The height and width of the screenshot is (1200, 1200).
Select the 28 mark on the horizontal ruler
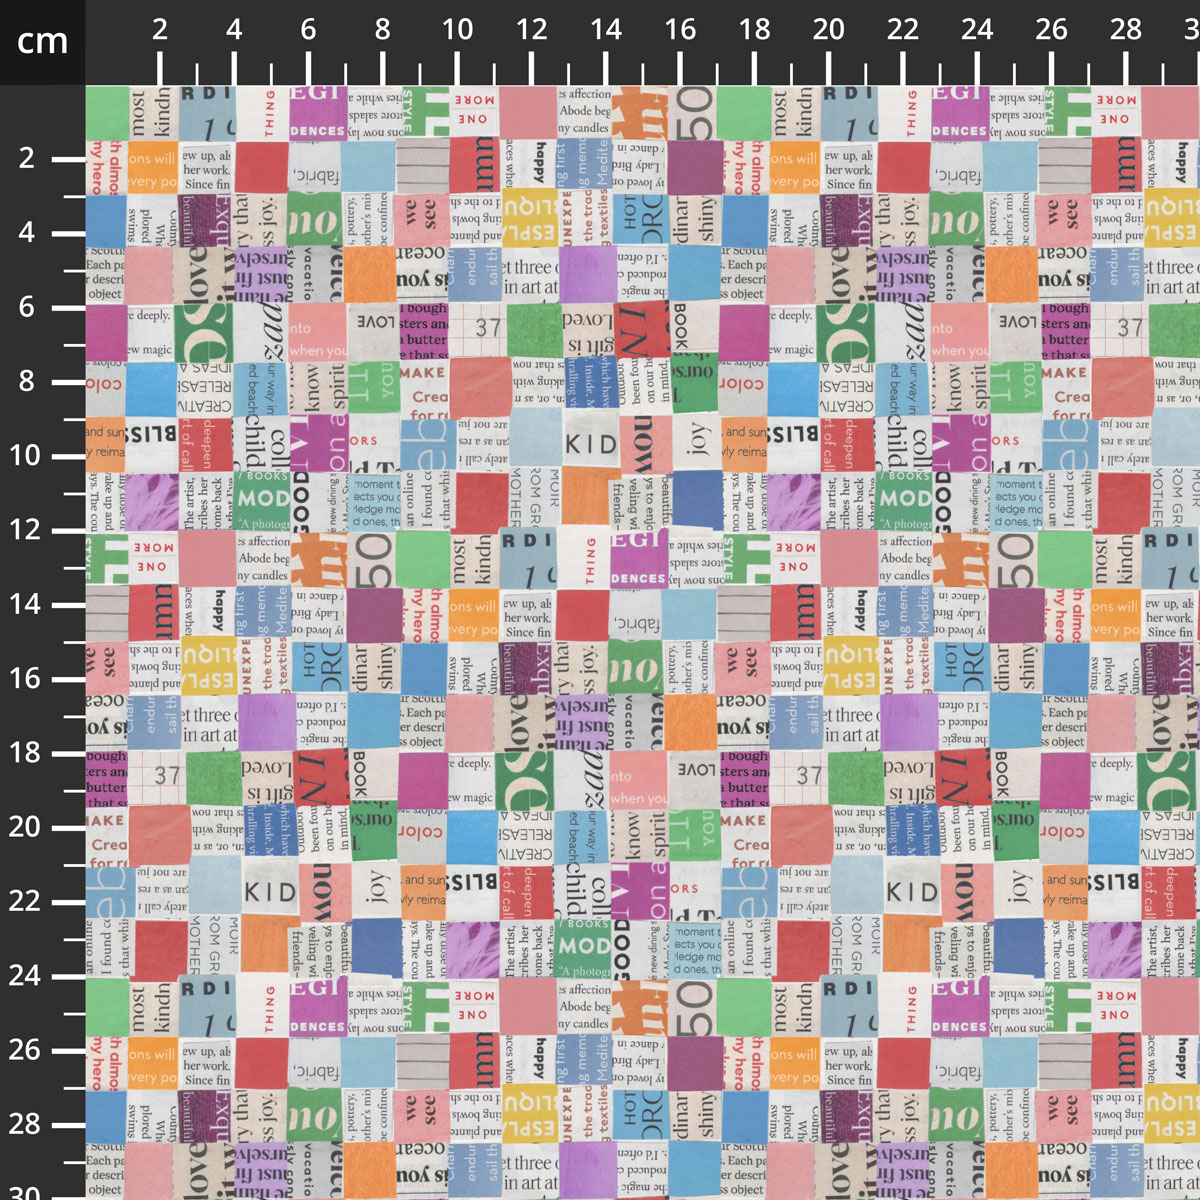point(1126,29)
